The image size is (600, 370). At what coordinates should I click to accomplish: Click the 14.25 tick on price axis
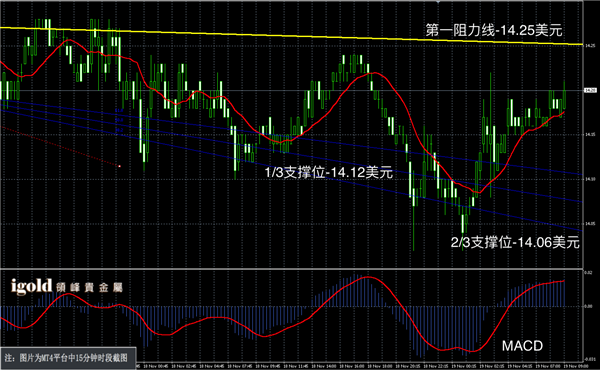(x=590, y=46)
